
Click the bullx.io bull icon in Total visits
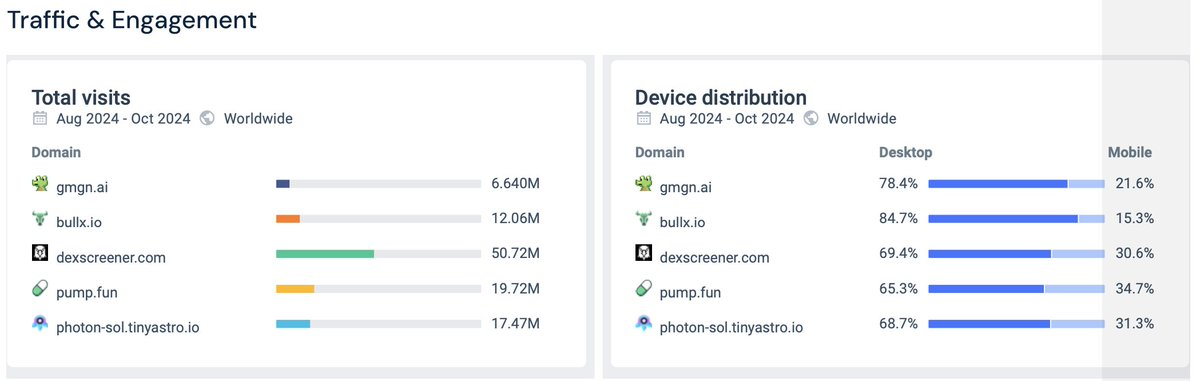pos(40,219)
